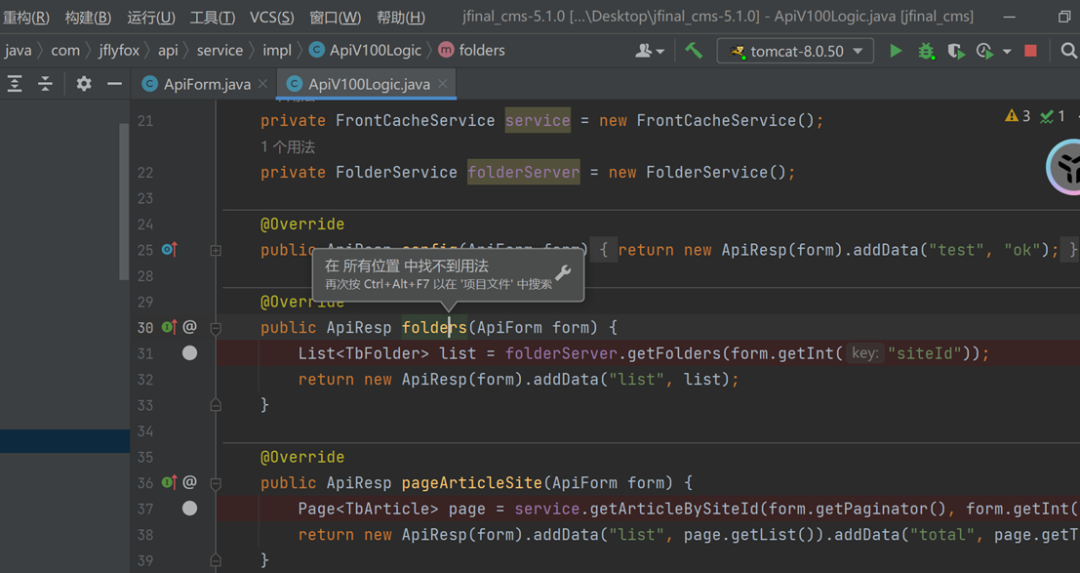Open project panel settings gear
This screenshot has width=1080, height=573.
pyautogui.click(x=84, y=84)
